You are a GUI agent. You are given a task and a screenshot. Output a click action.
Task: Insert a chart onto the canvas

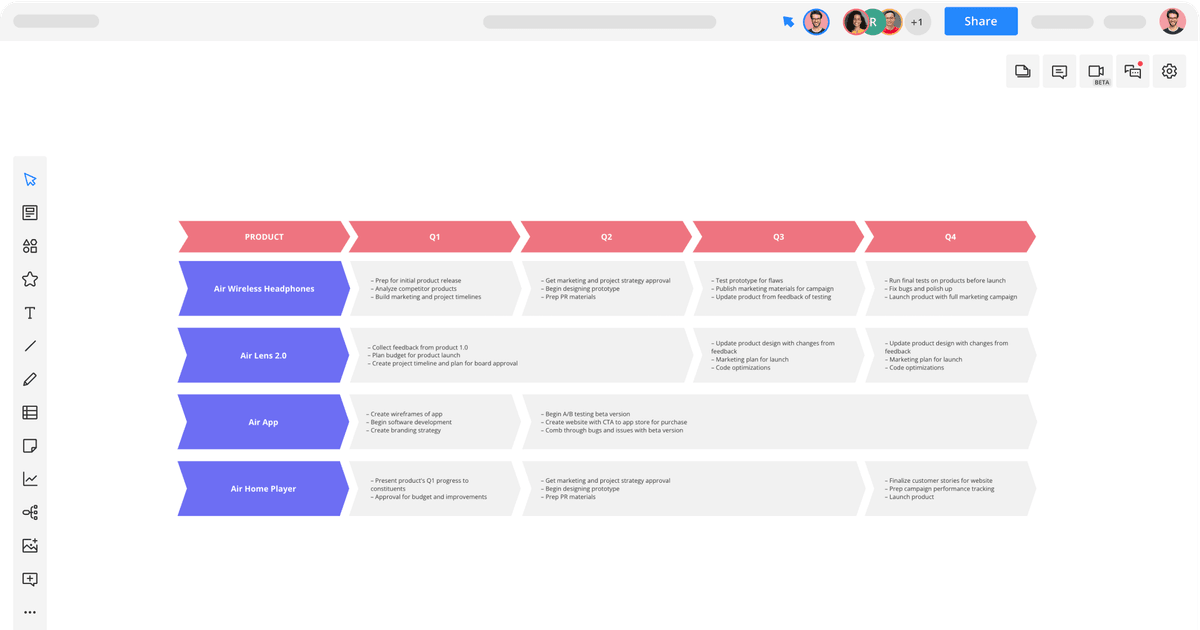[x=30, y=478]
